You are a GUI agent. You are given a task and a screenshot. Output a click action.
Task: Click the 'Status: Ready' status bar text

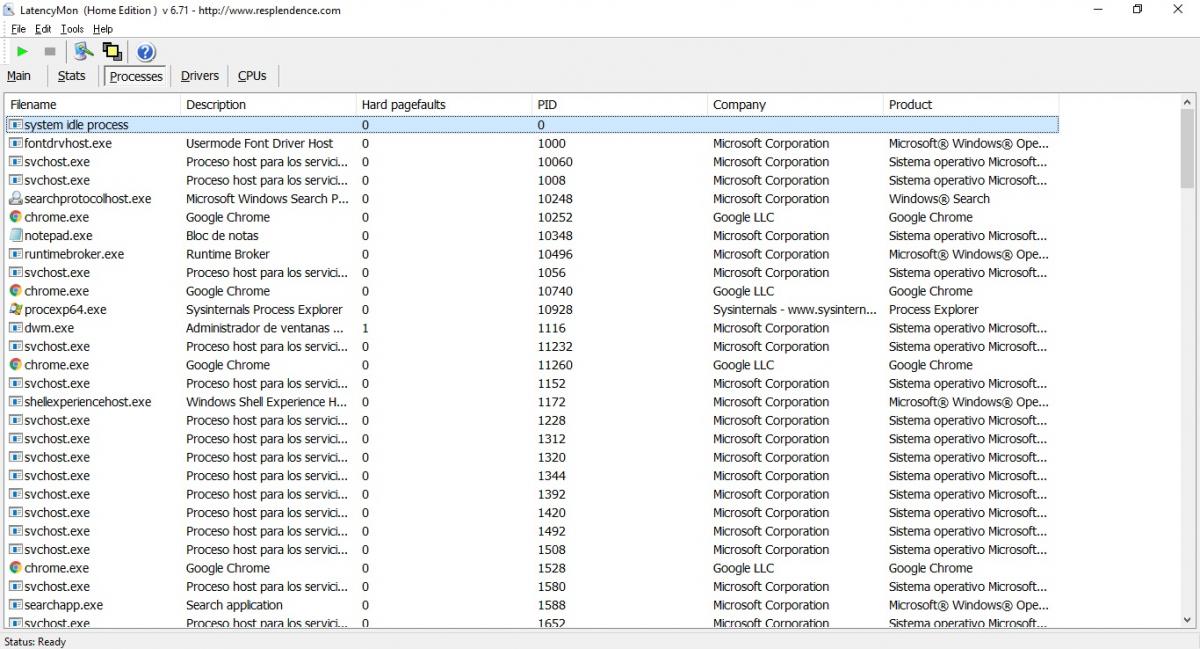coord(35,641)
